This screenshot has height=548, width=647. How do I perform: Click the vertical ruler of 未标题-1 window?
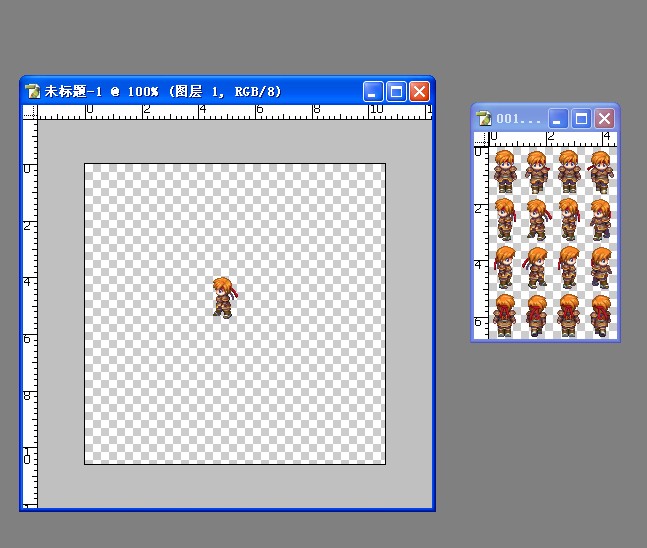[30, 314]
